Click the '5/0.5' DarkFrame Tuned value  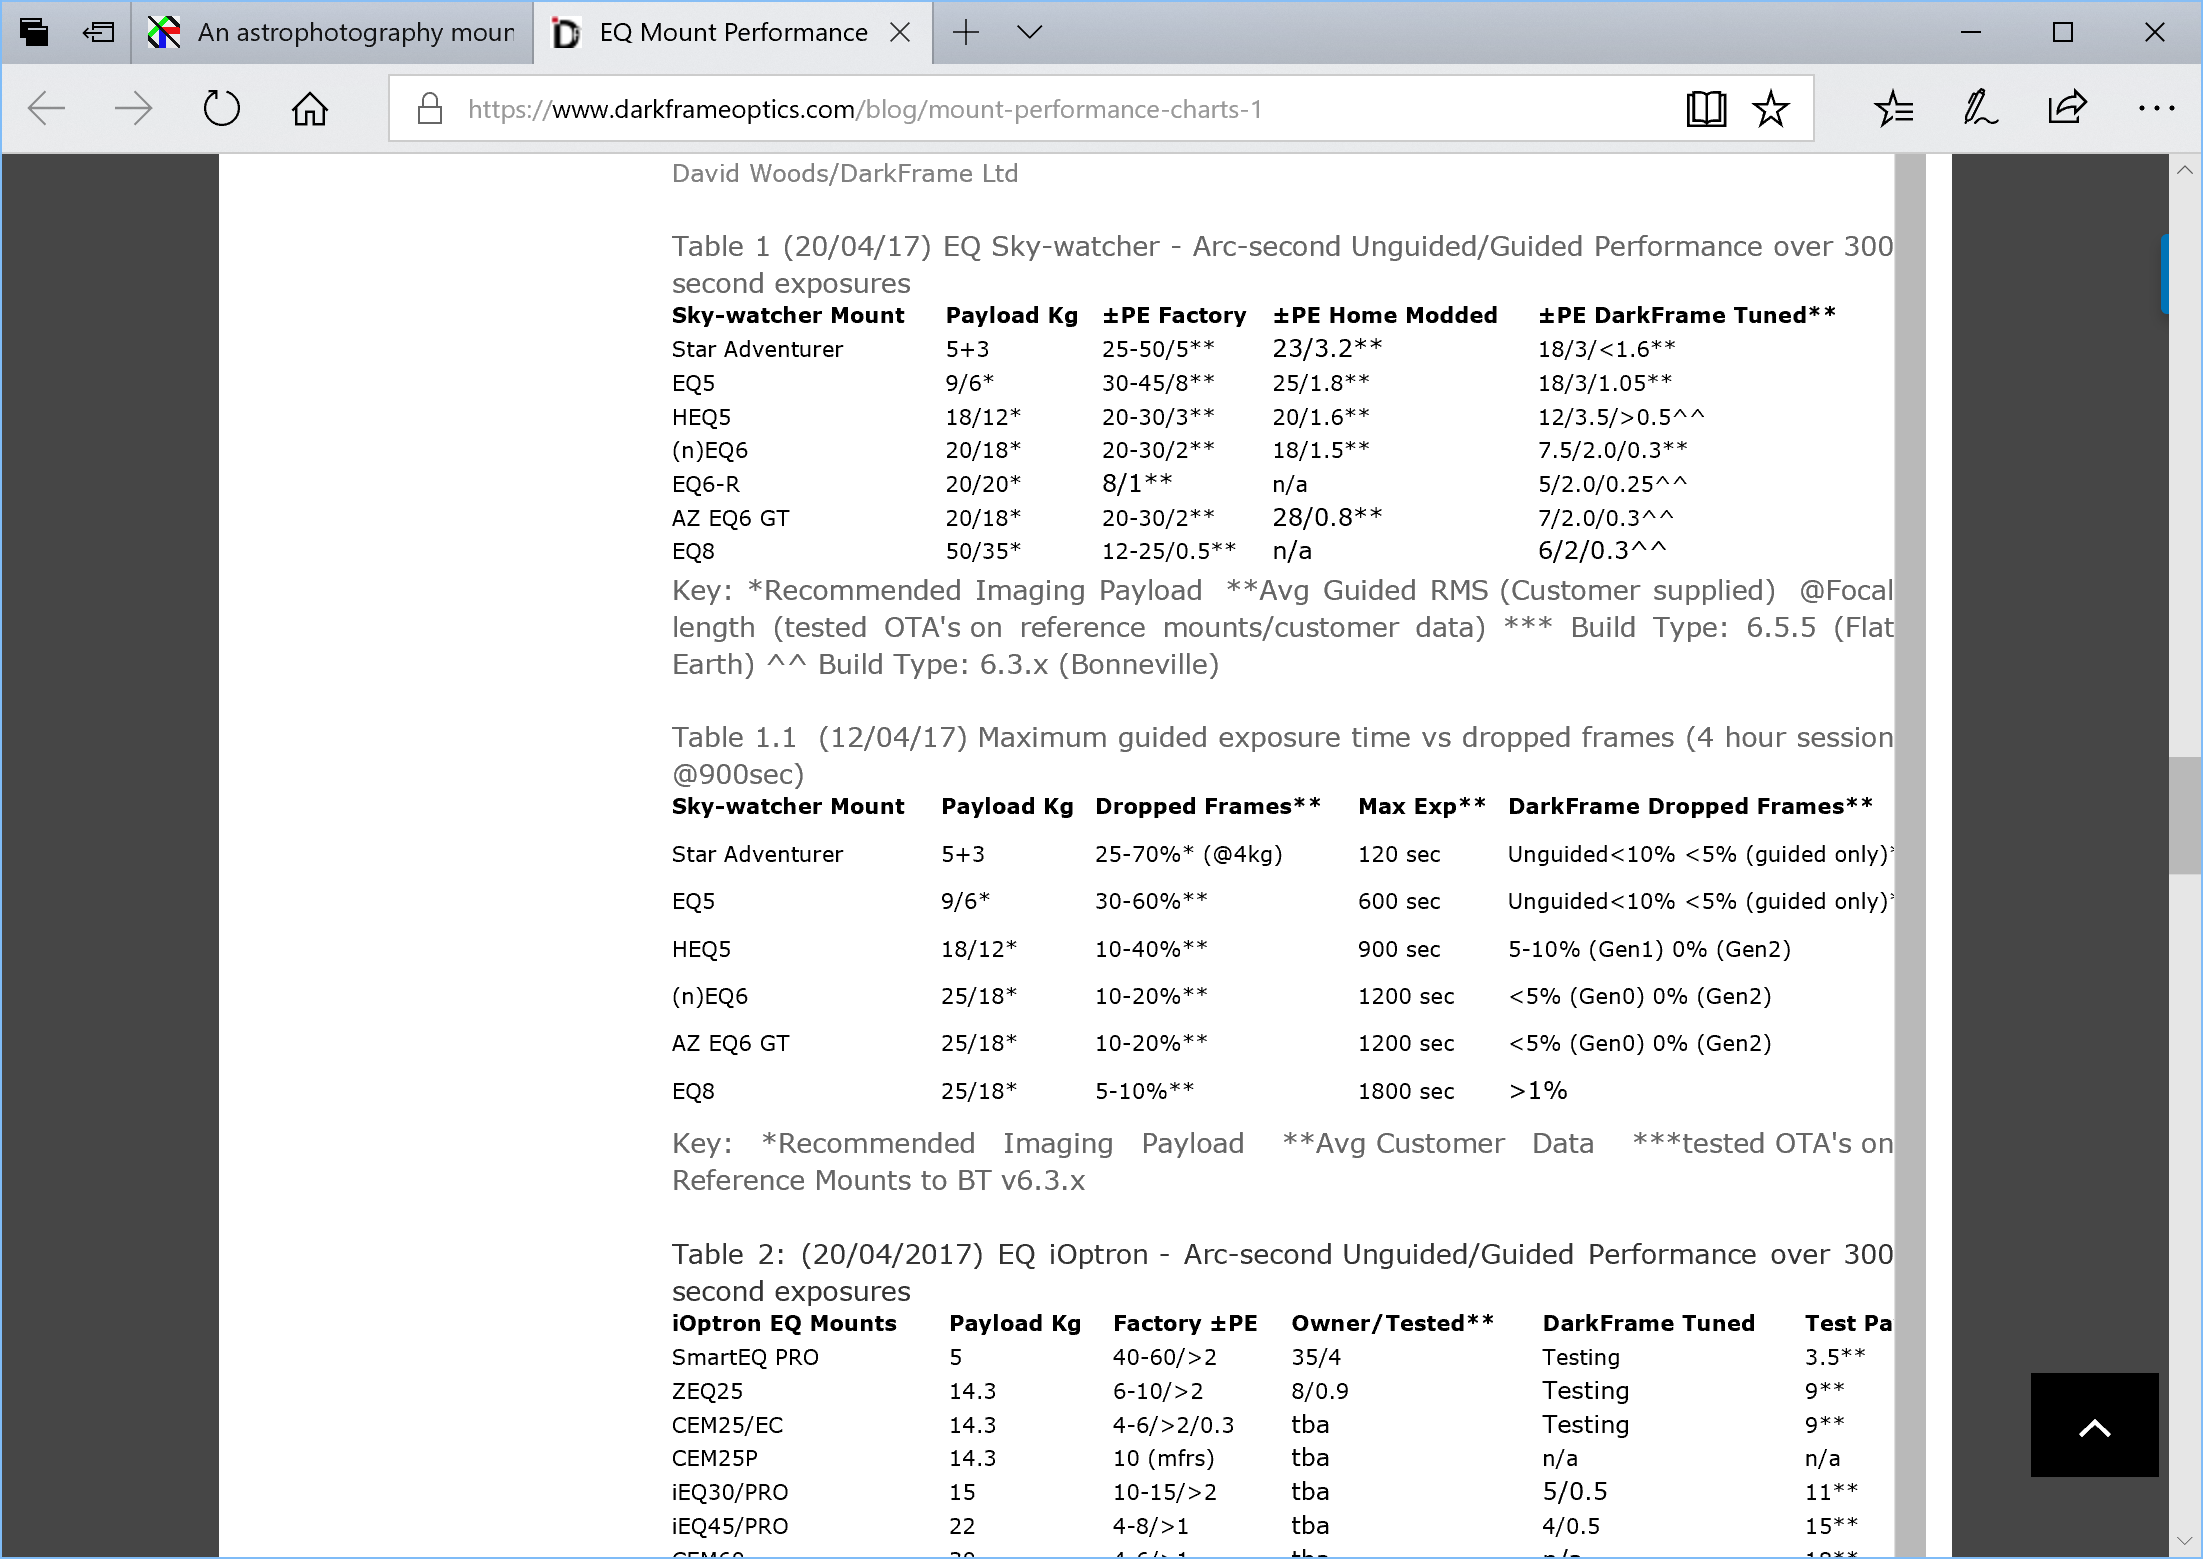[x=1574, y=1492]
